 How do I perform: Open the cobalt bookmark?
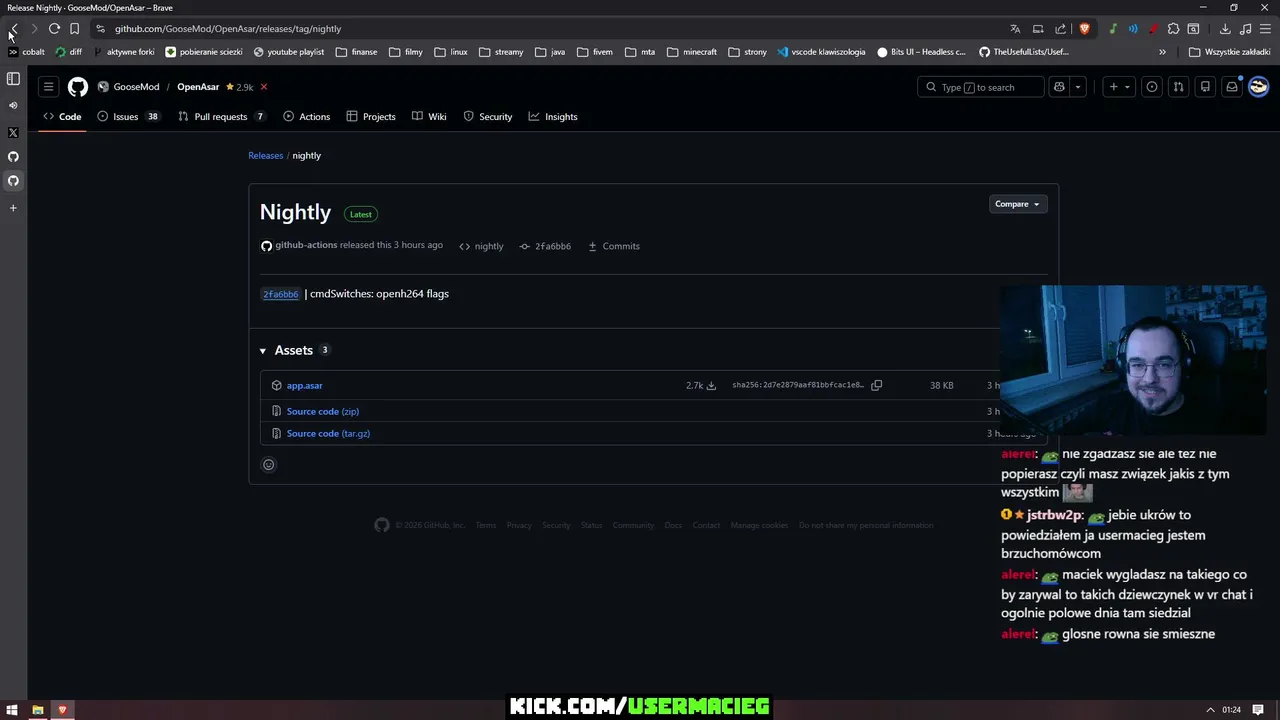pos(26,52)
